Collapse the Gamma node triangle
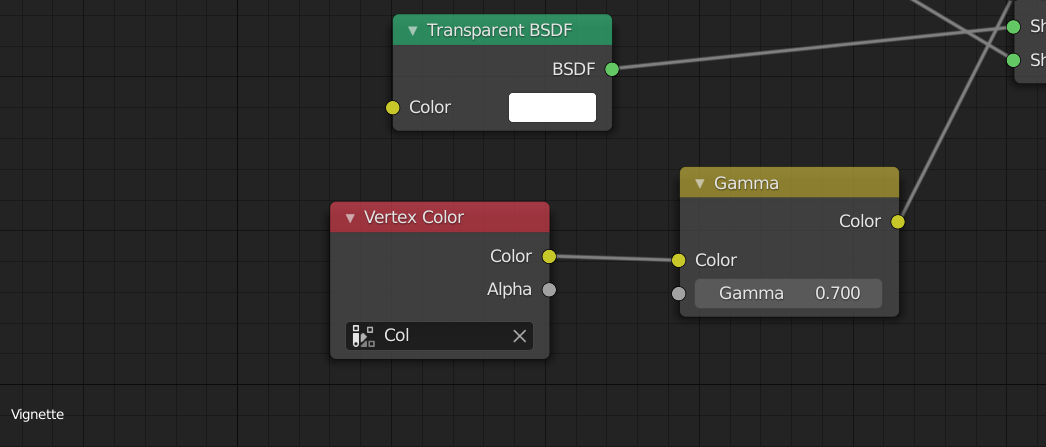The width and height of the screenshot is (1046, 447). click(700, 183)
